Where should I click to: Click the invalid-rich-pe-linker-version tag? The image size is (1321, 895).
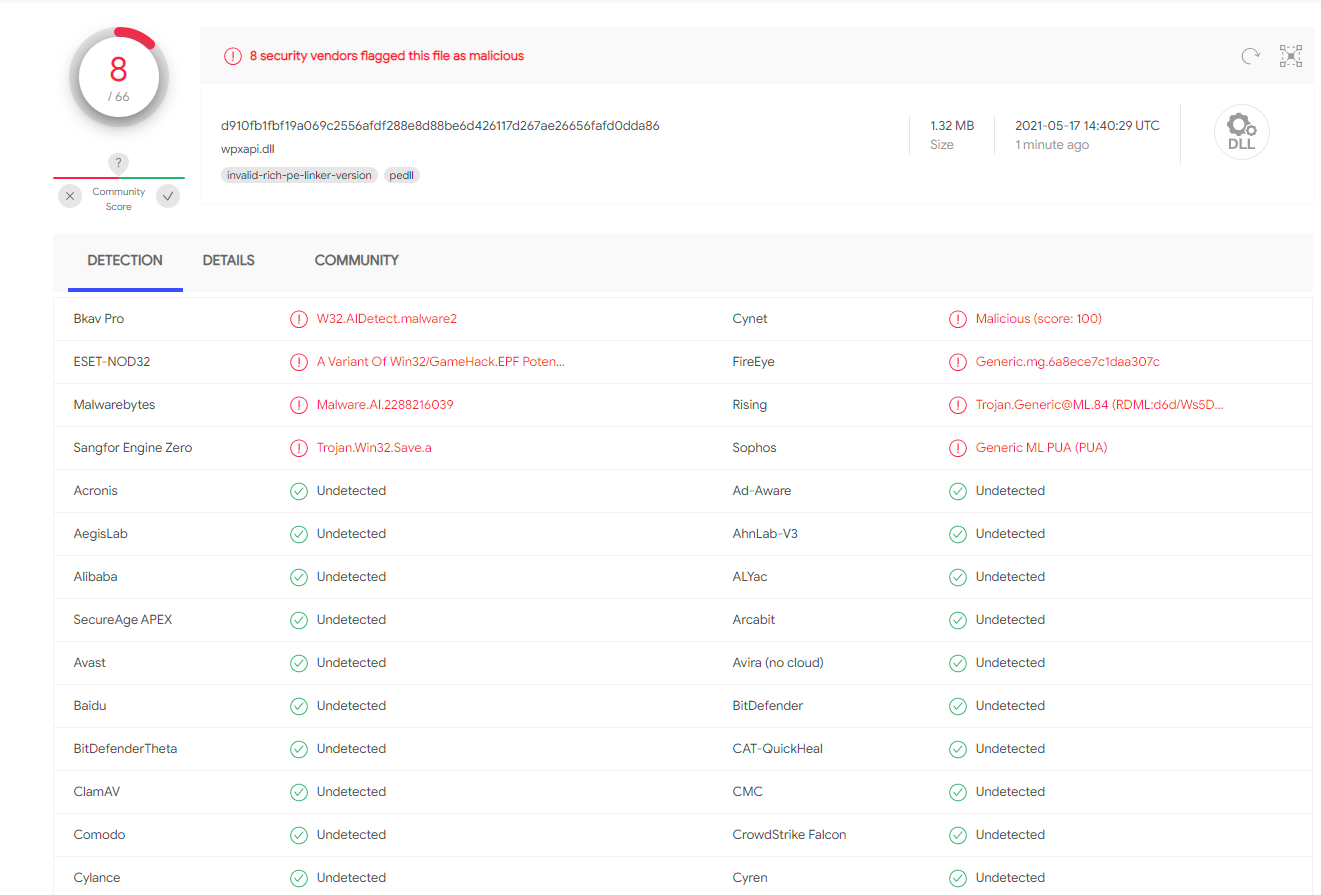(x=299, y=175)
